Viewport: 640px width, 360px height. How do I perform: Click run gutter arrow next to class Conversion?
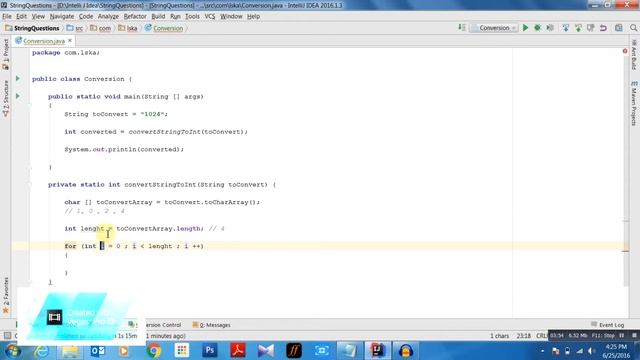pos(18,78)
